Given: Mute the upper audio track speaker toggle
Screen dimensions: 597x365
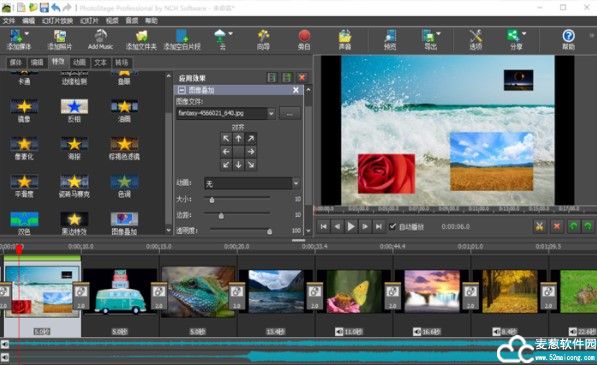Looking at the screenshot, I should tap(5, 344).
